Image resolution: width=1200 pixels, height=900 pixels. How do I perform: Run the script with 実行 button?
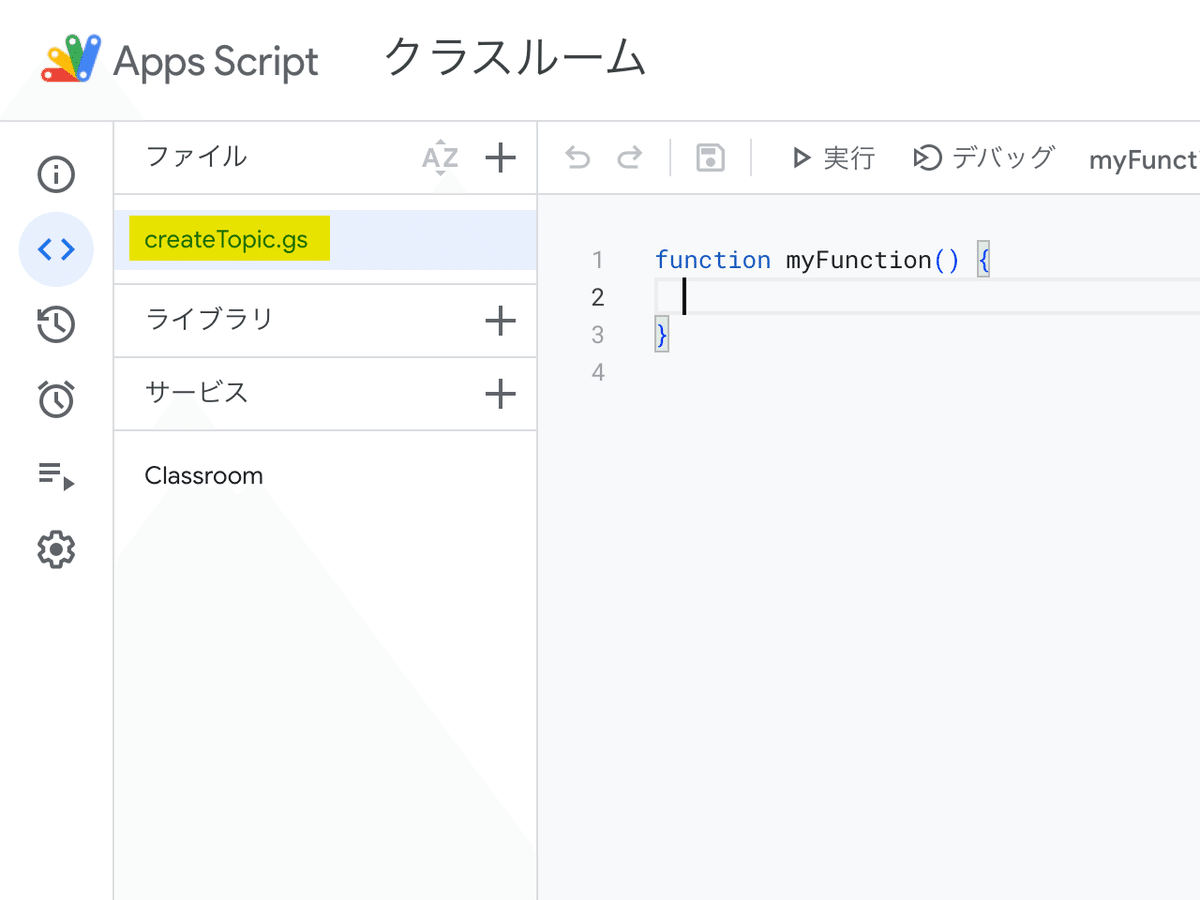click(832, 158)
